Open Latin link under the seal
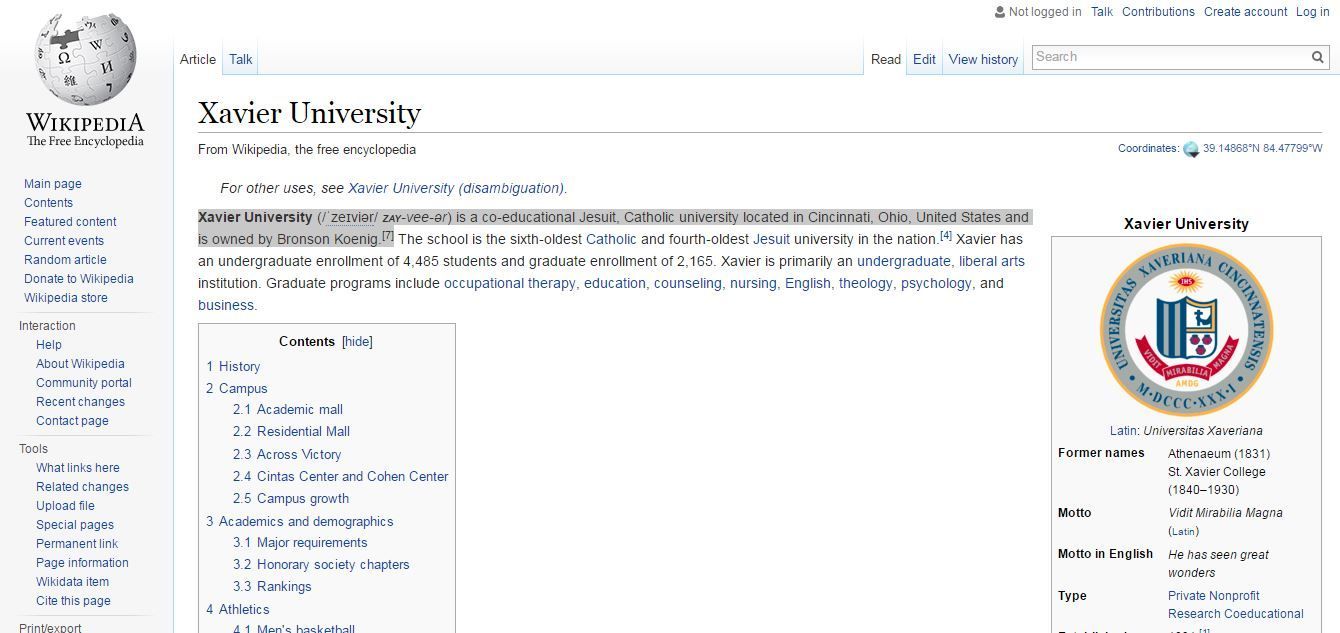Viewport: 1340px width, 633px height. point(1123,431)
